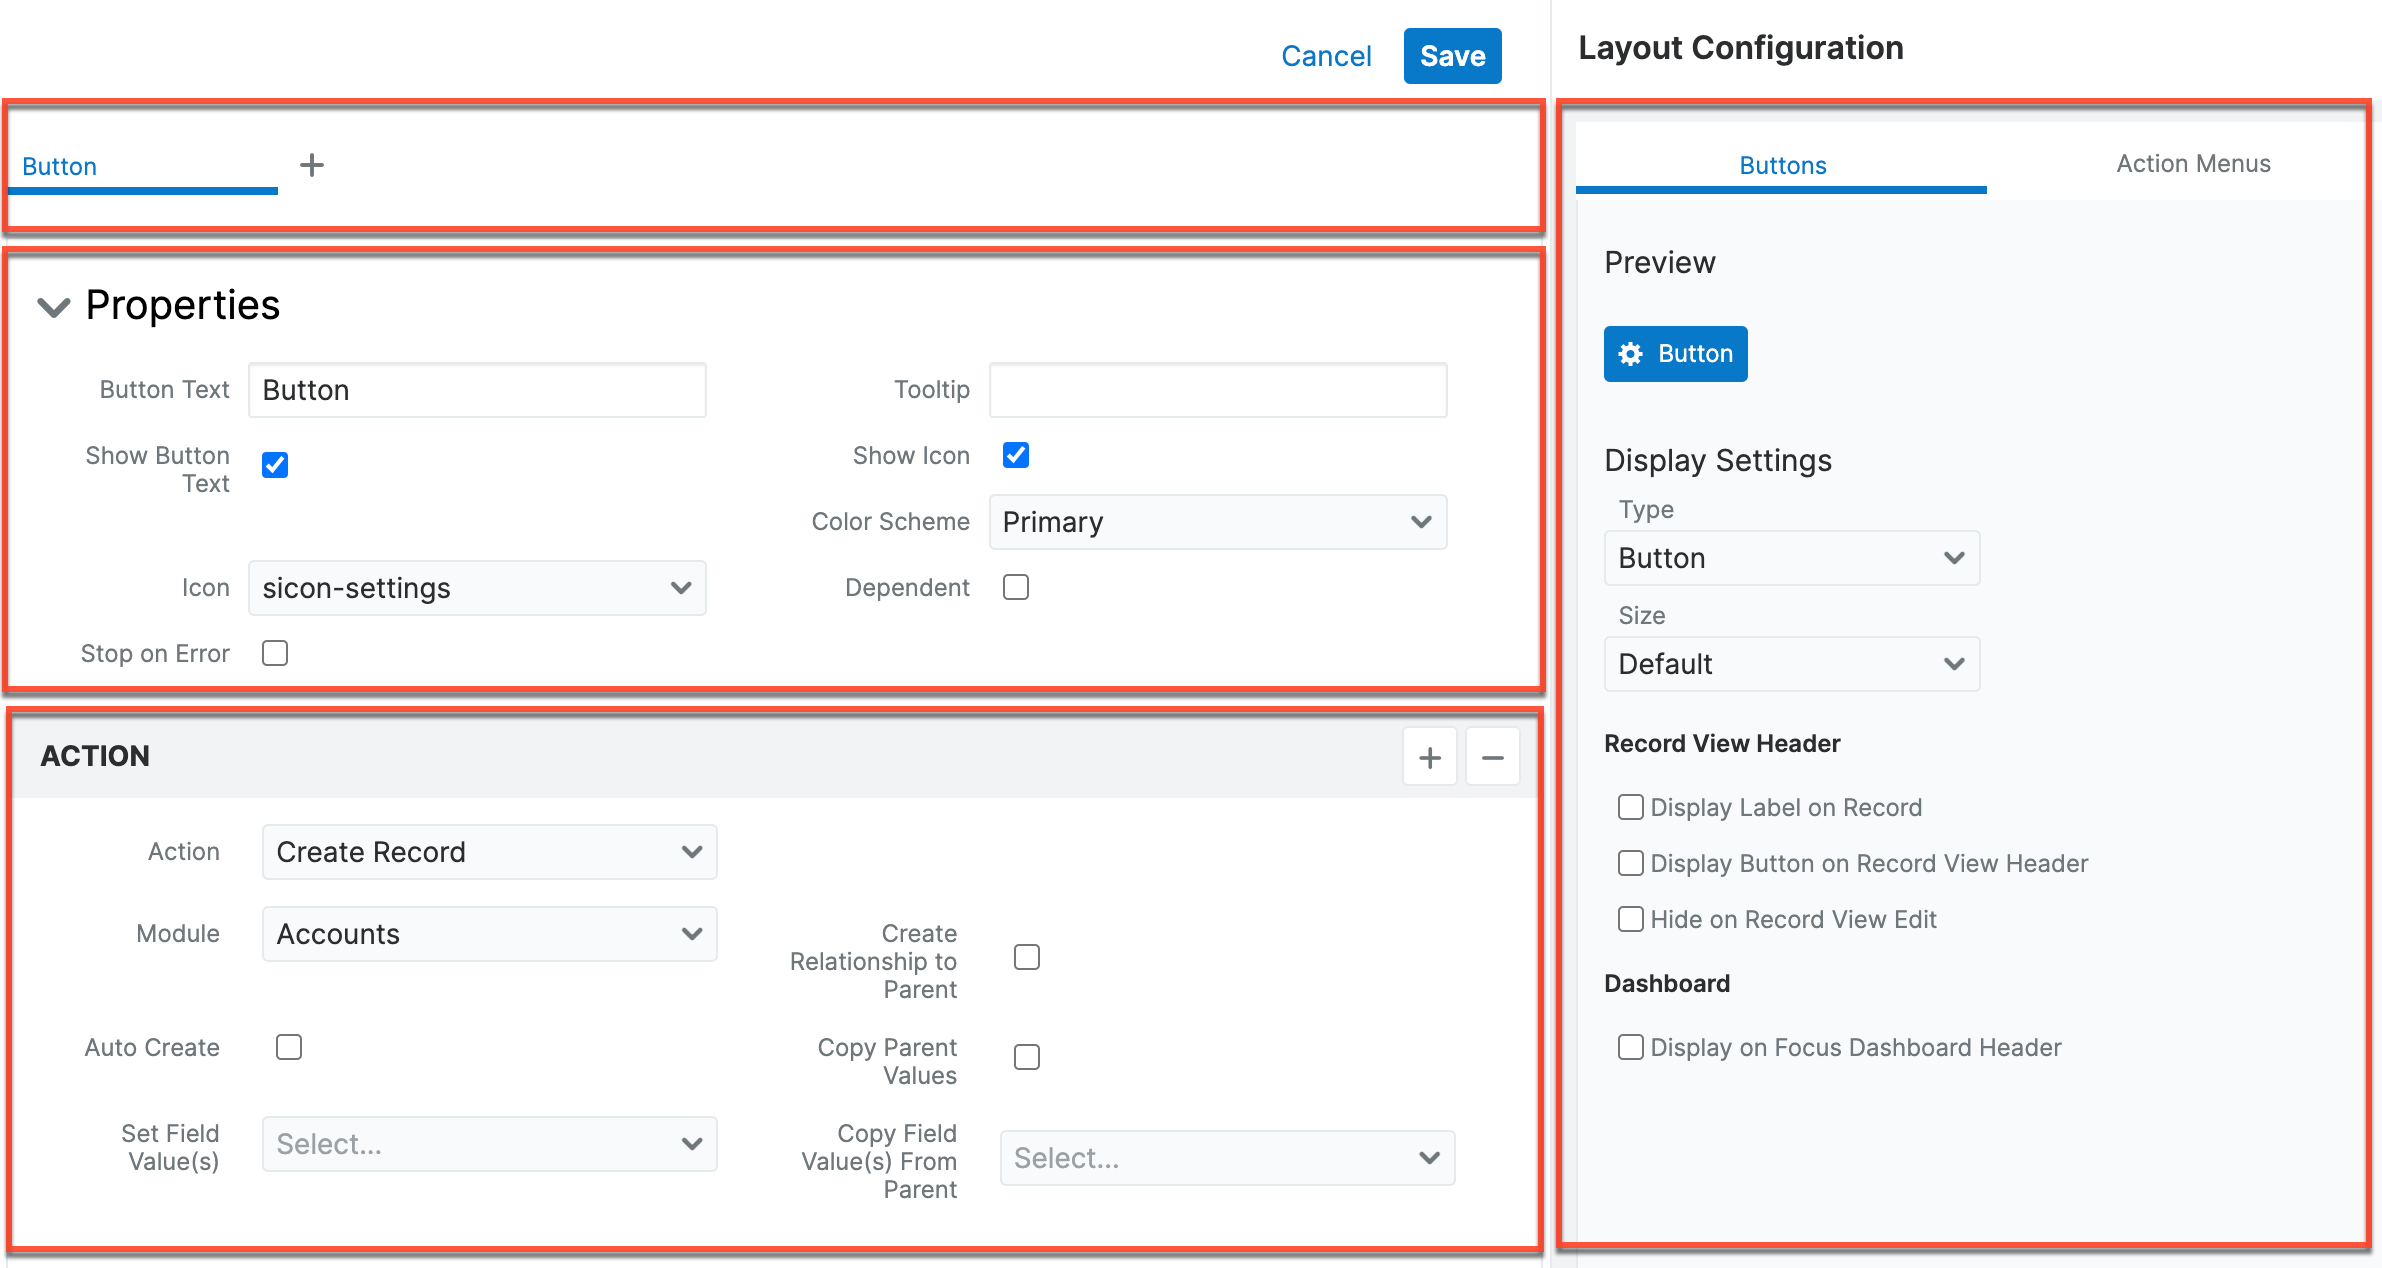The image size is (2382, 1268).
Task: Check Hide on Record View Edit
Action: tap(1630, 918)
